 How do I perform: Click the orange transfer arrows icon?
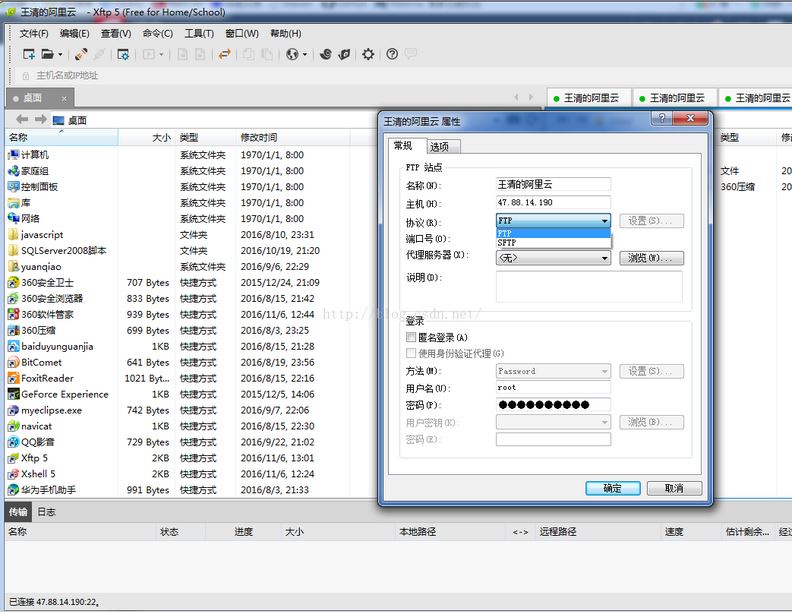[225, 54]
